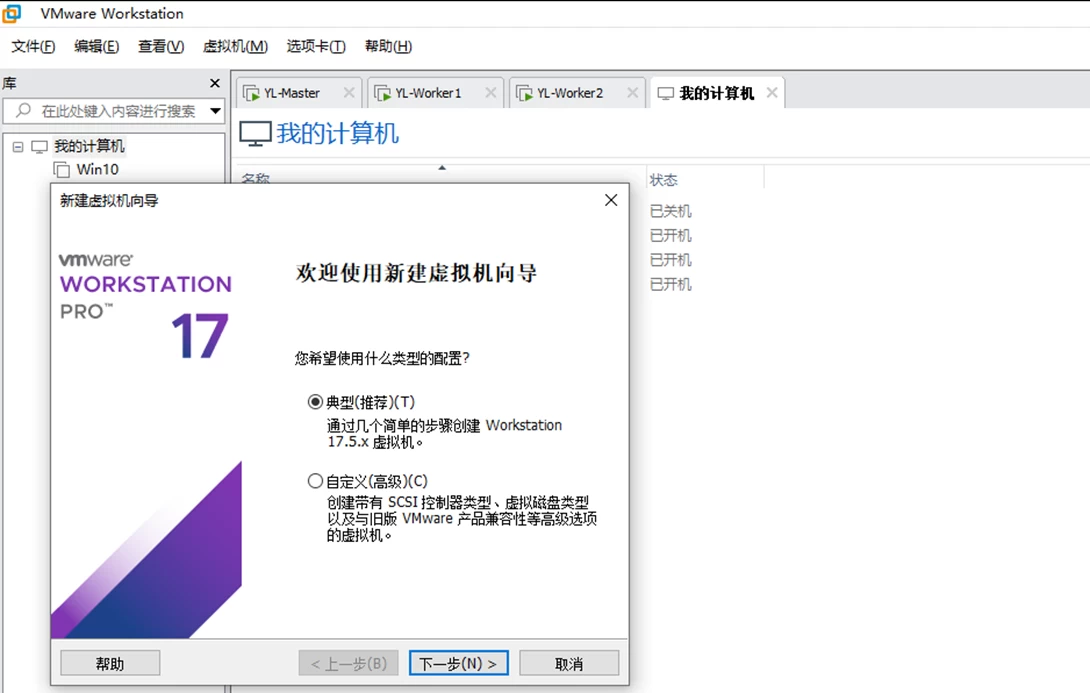This screenshot has width=1090, height=693.
Task: Select 我的计算机 in the library tree
Action: click(x=90, y=147)
